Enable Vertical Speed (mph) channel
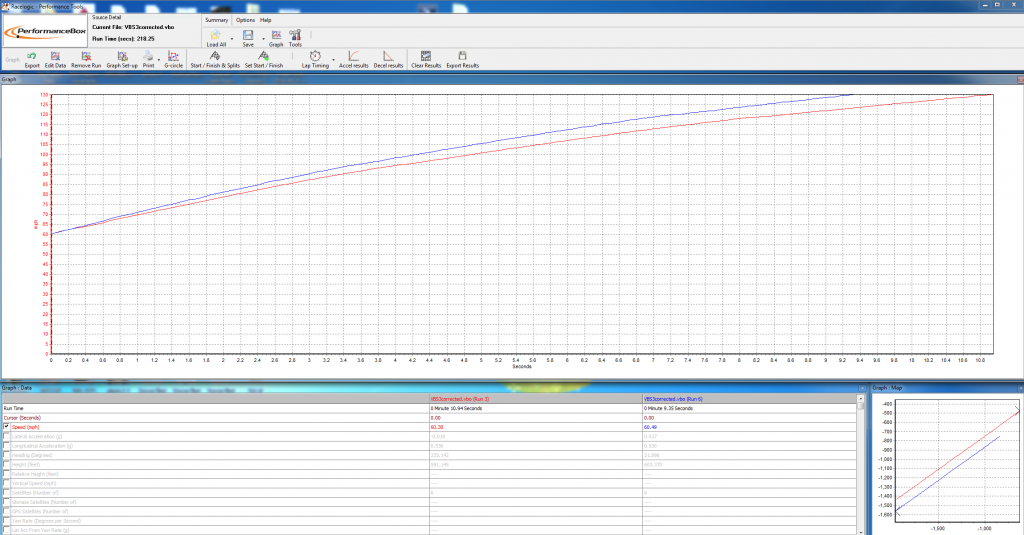The width and height of the screenshot is (1024, 535). tap(7, 483)
